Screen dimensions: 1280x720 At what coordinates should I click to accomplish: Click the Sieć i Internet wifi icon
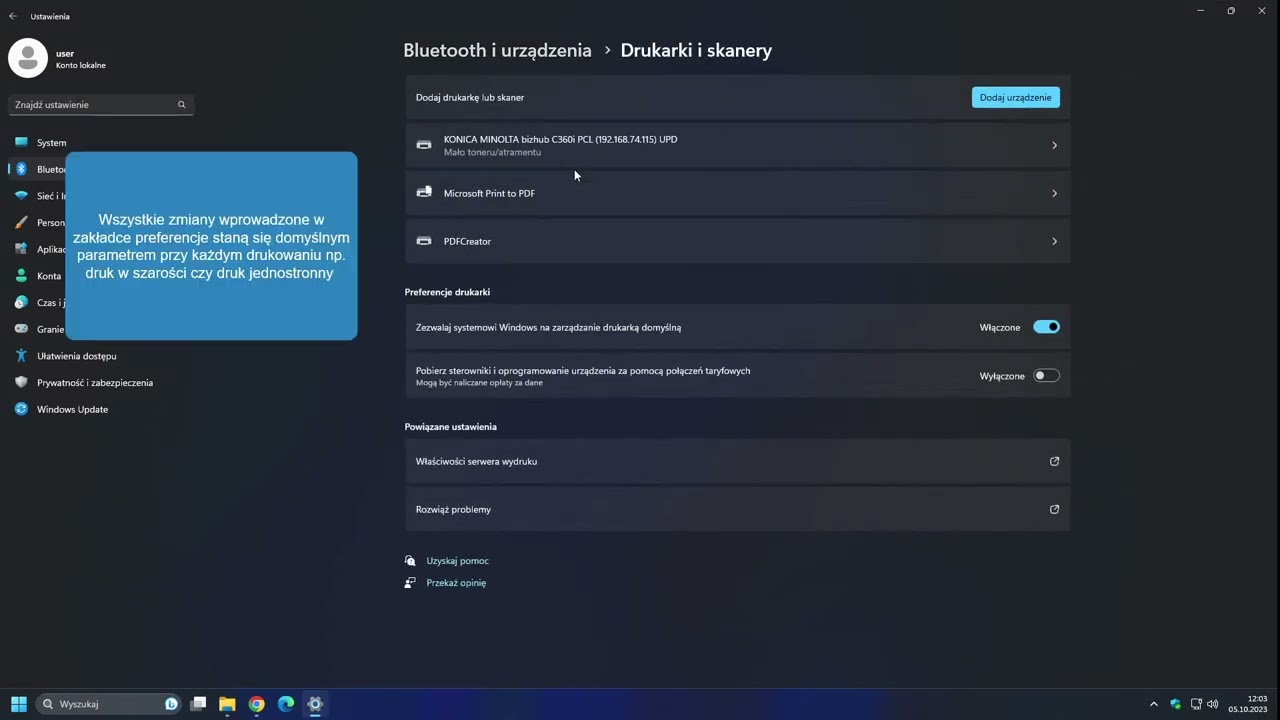21,196
